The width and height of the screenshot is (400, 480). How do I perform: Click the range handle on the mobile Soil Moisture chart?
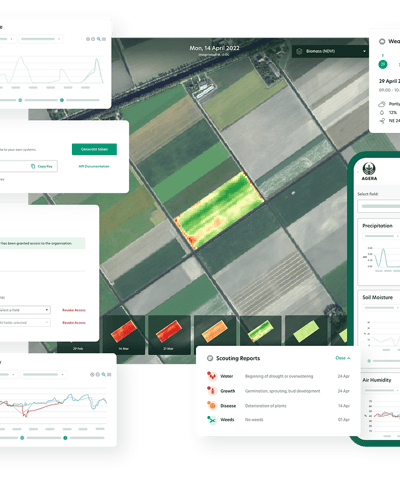(x=369, y=361)
